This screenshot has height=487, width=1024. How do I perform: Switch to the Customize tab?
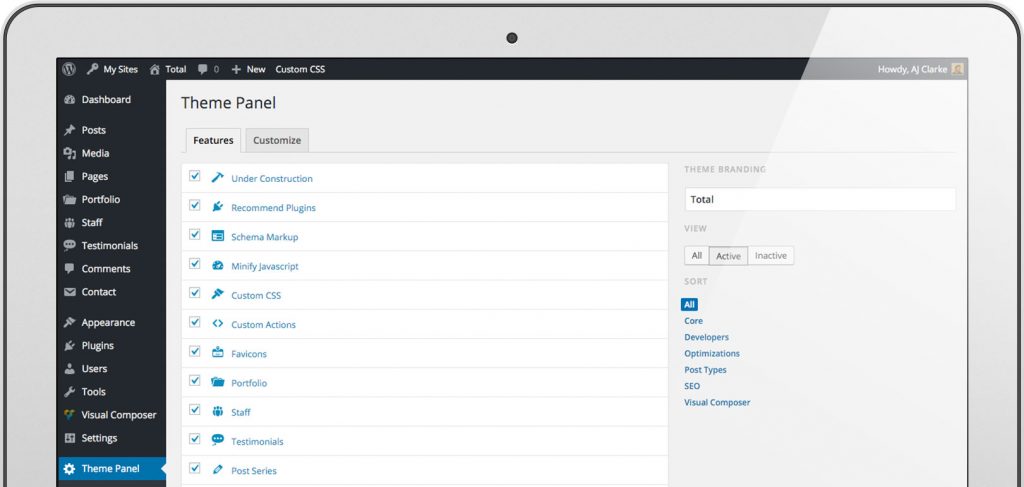point(277,140)
